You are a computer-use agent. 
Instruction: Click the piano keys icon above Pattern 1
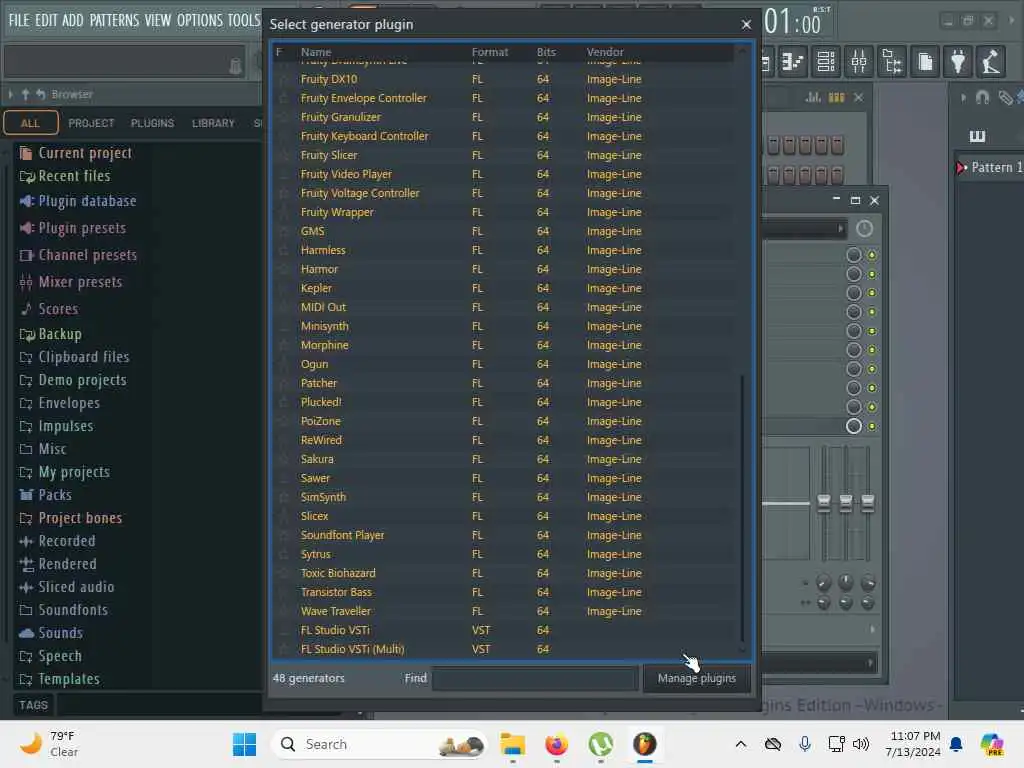tap(977, 136)
